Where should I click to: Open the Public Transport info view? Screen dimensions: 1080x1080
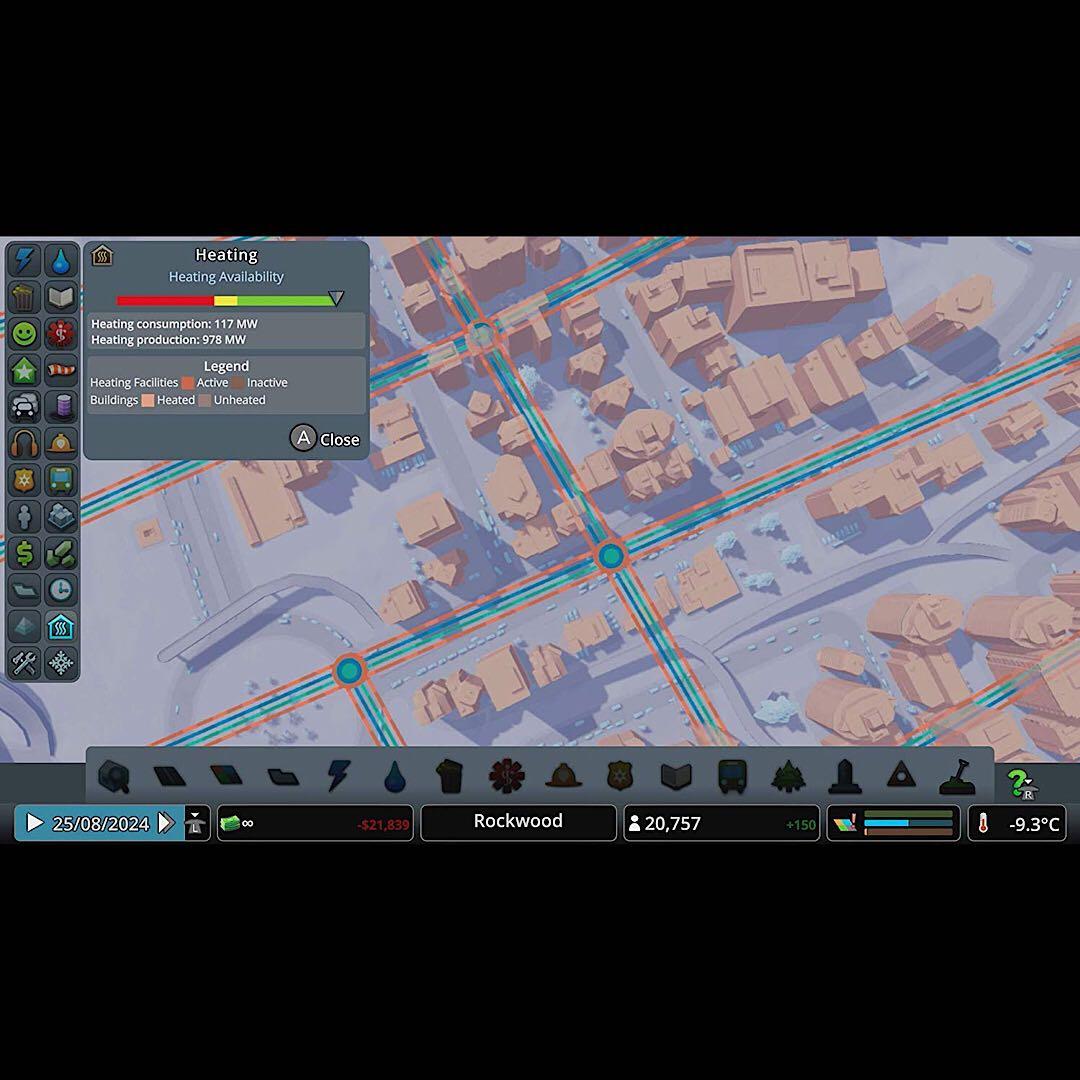coord(61,482)
